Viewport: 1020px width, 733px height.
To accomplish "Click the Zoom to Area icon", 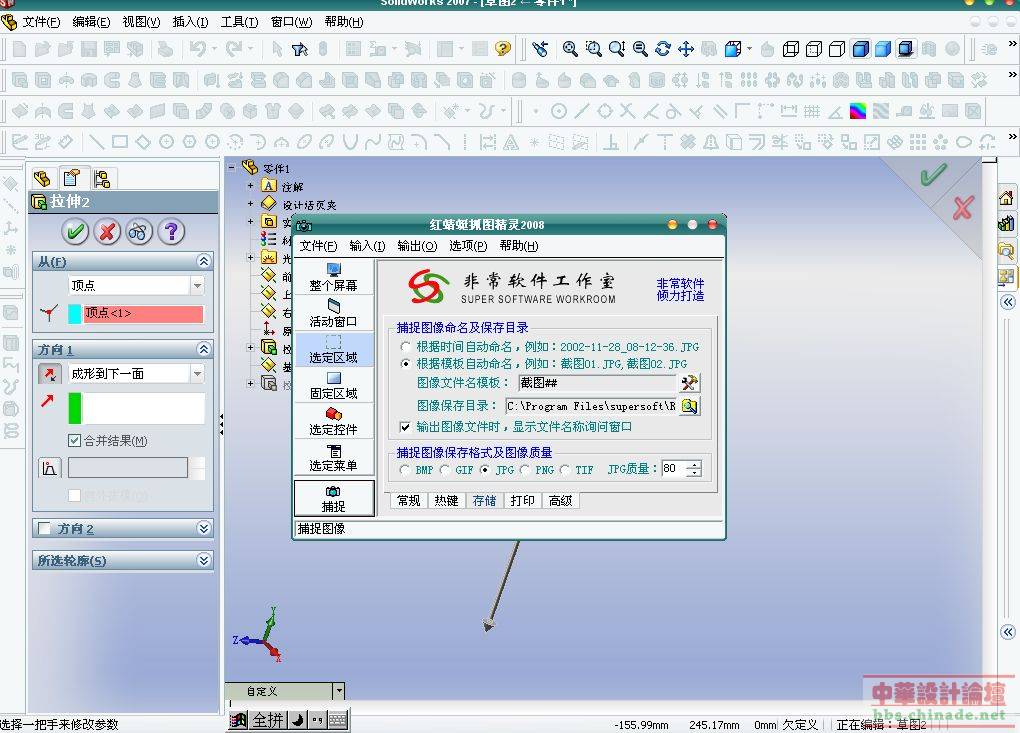I will tap(593, 49).
